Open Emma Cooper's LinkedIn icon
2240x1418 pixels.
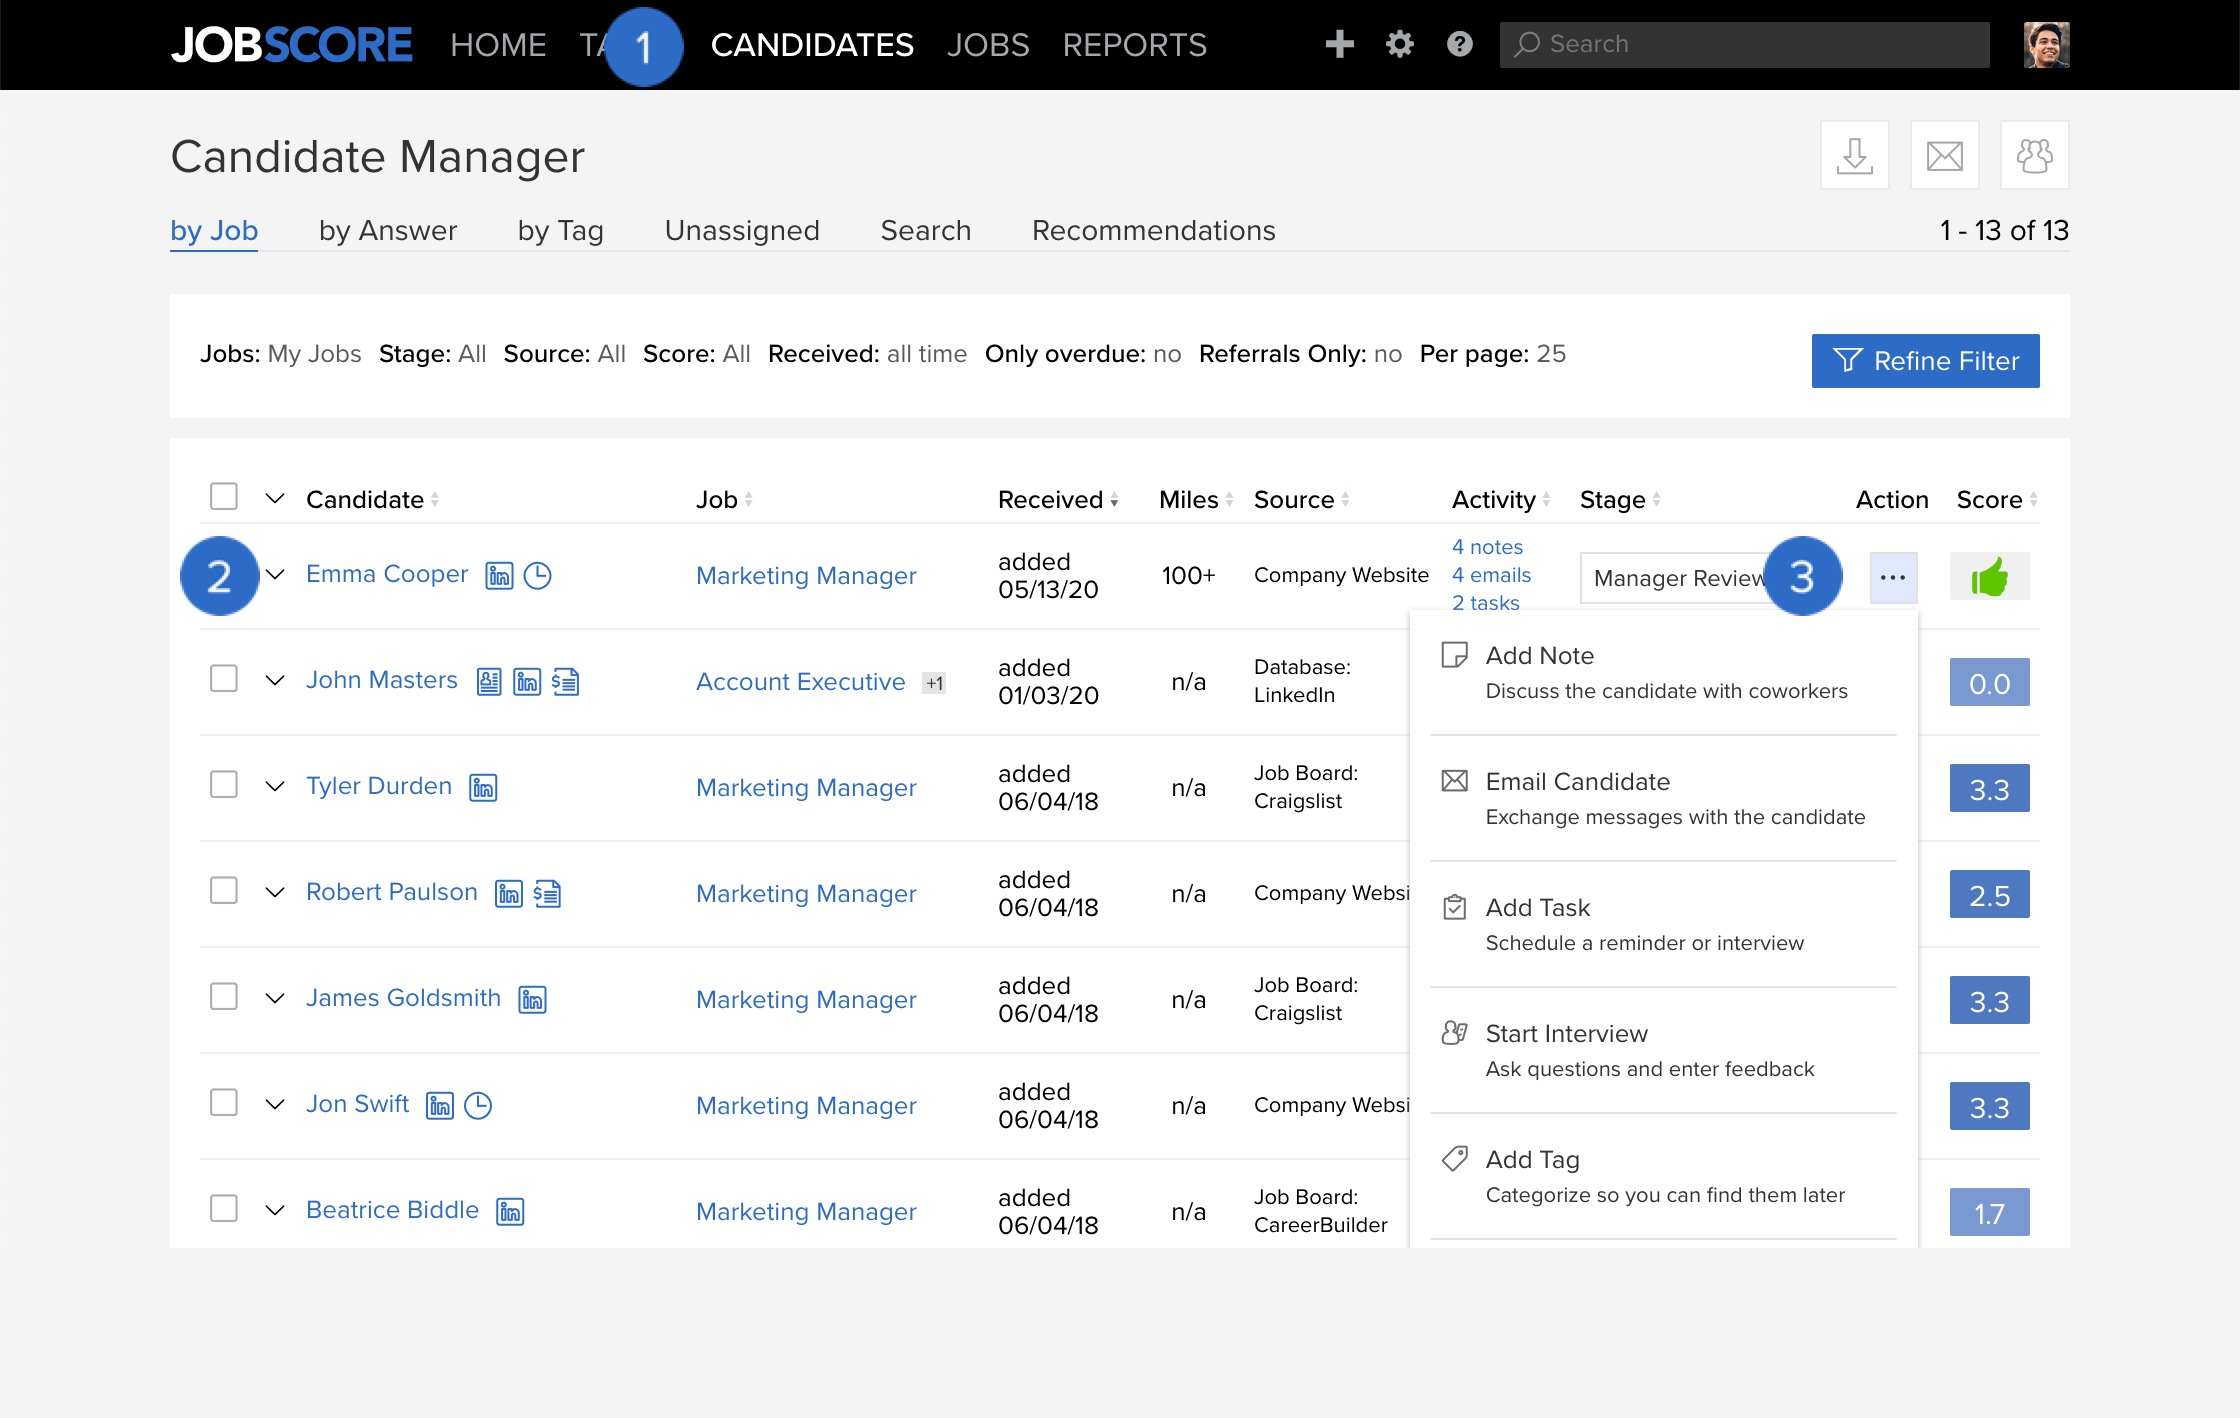[x=499, y=576]
